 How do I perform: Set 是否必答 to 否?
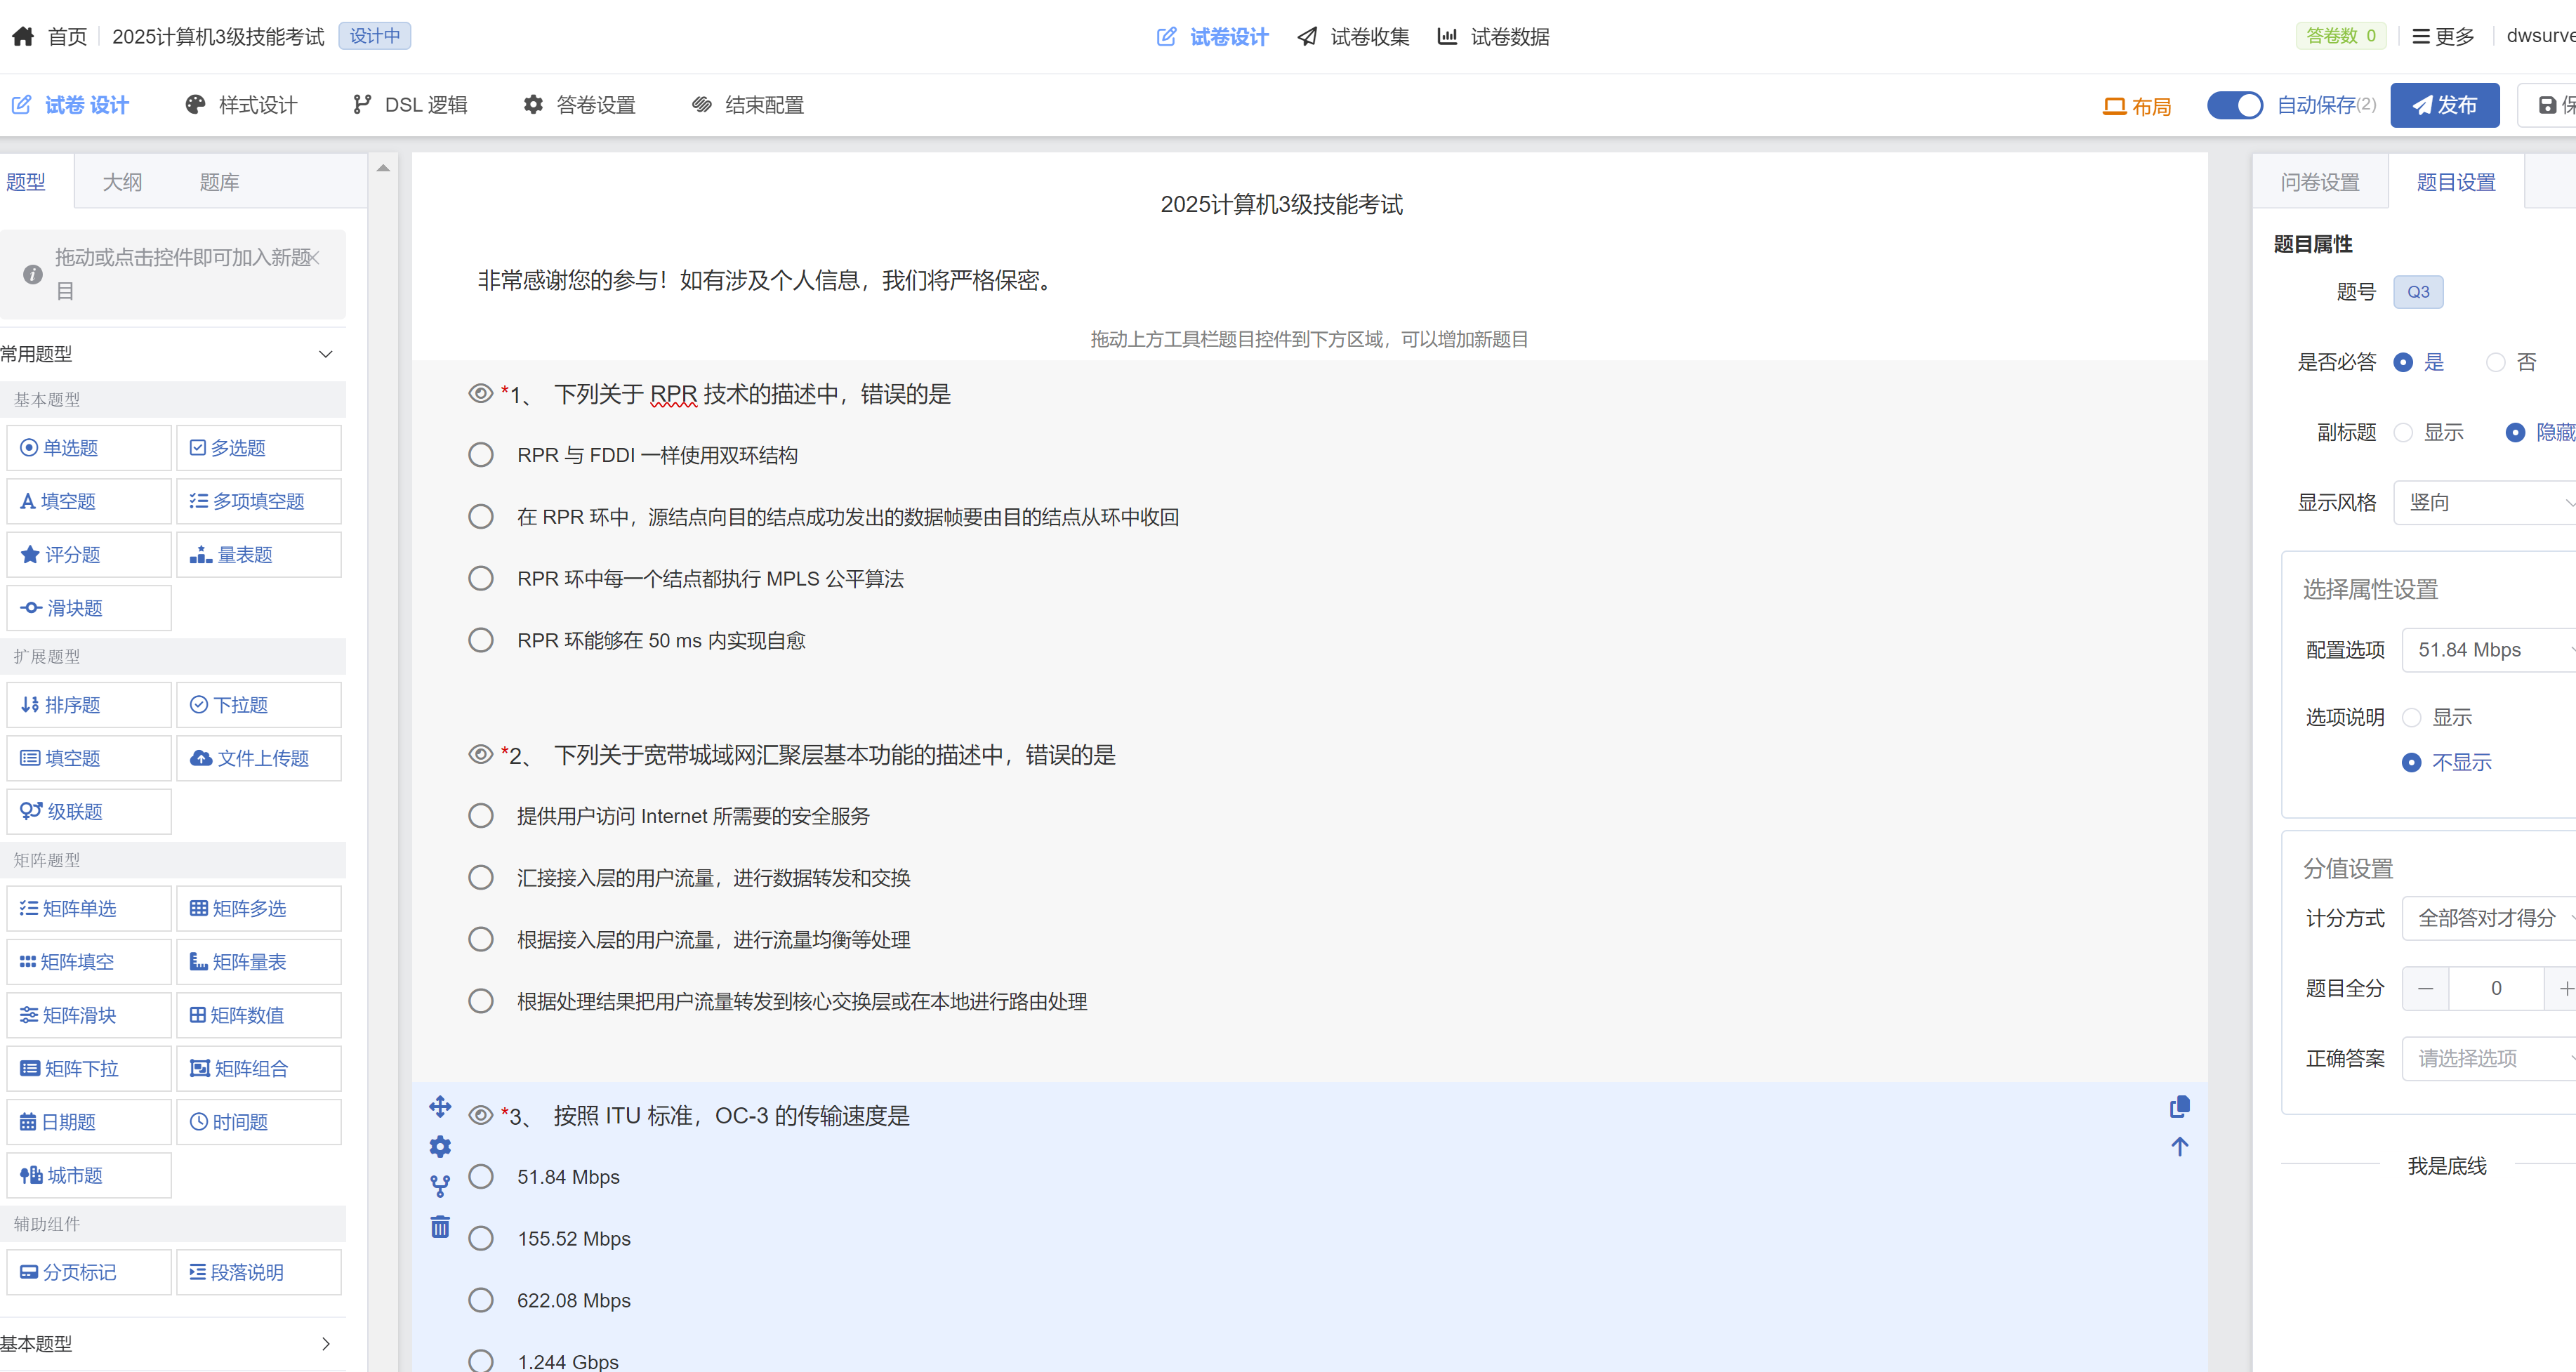[x=2496, y=362]
